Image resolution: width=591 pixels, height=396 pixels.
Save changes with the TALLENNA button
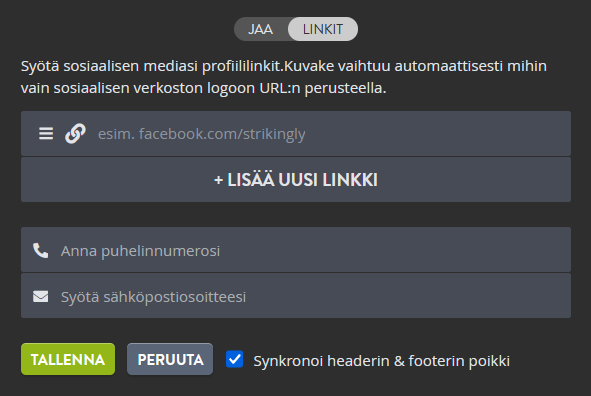pyautogui.click(x=68, y=359)
